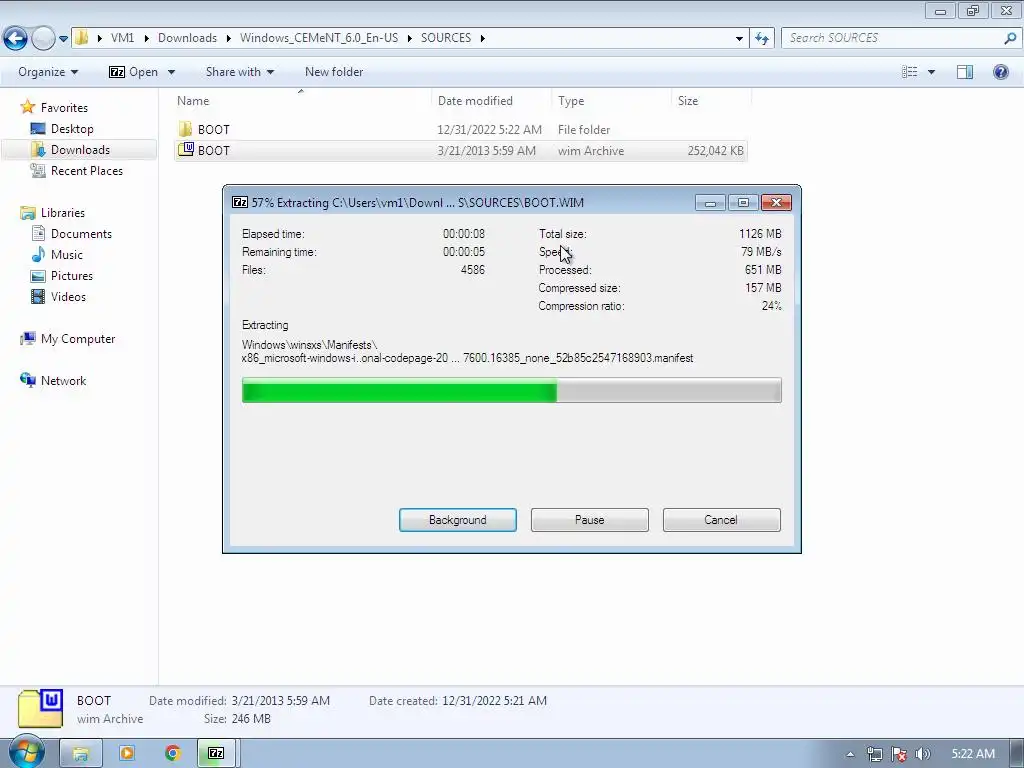1024x768 pixels.
Task: Select VM1 in the address breadcrumb
Action: 122,38
